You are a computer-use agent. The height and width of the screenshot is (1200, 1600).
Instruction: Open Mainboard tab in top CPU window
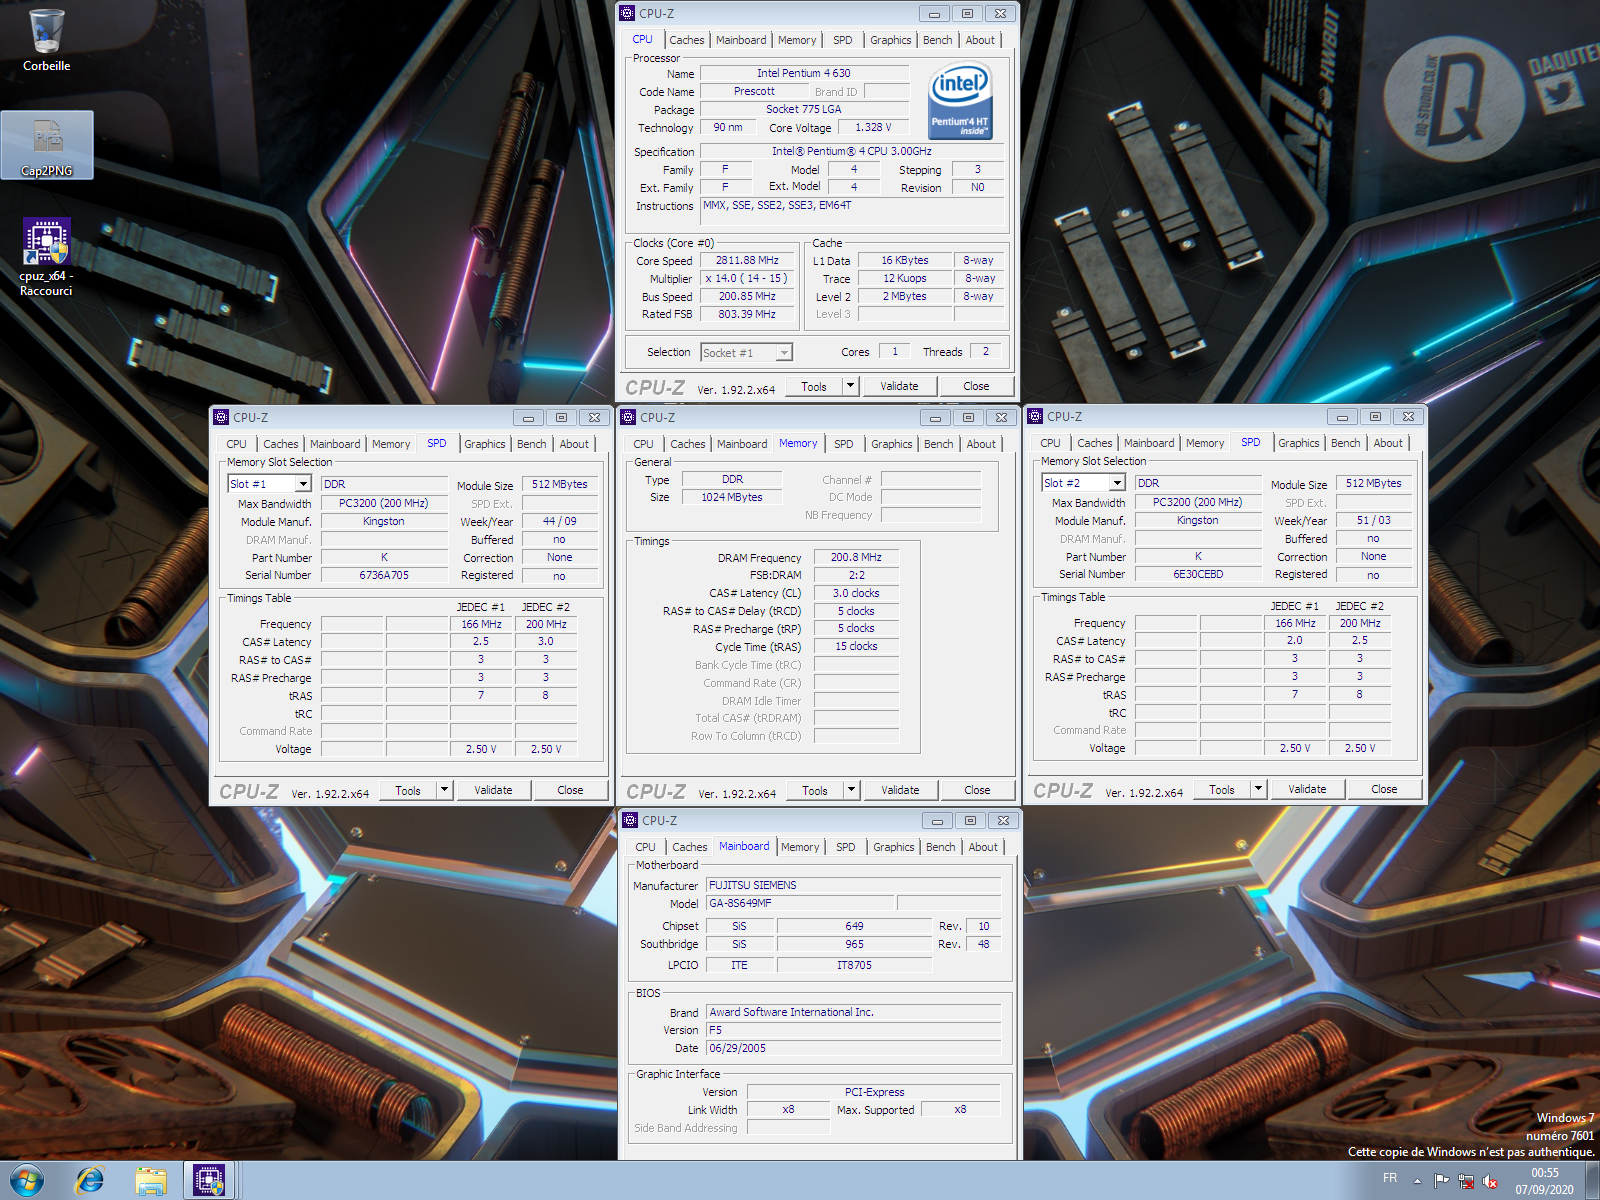pyautogui.click(x=741, y=40)
